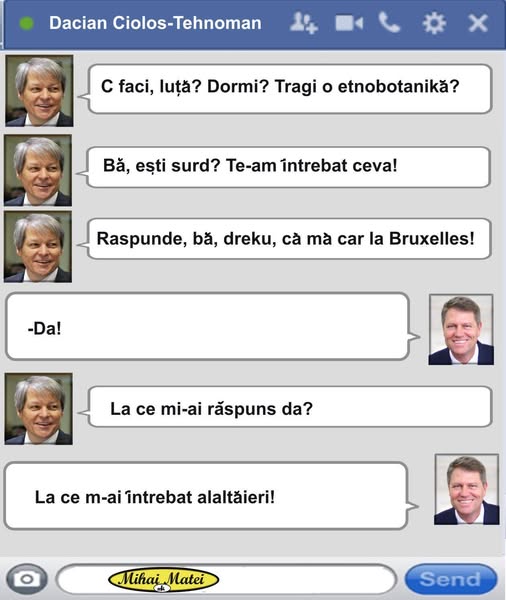The width and height of the screenshot is (506, 600).
Task: Click the 'La ce m-ai întrebat alaltăieri!' bubble
Action: (206, 496)
